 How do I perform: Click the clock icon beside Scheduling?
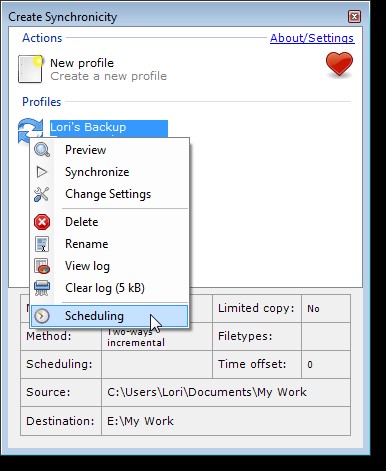(x=42, y=316)
